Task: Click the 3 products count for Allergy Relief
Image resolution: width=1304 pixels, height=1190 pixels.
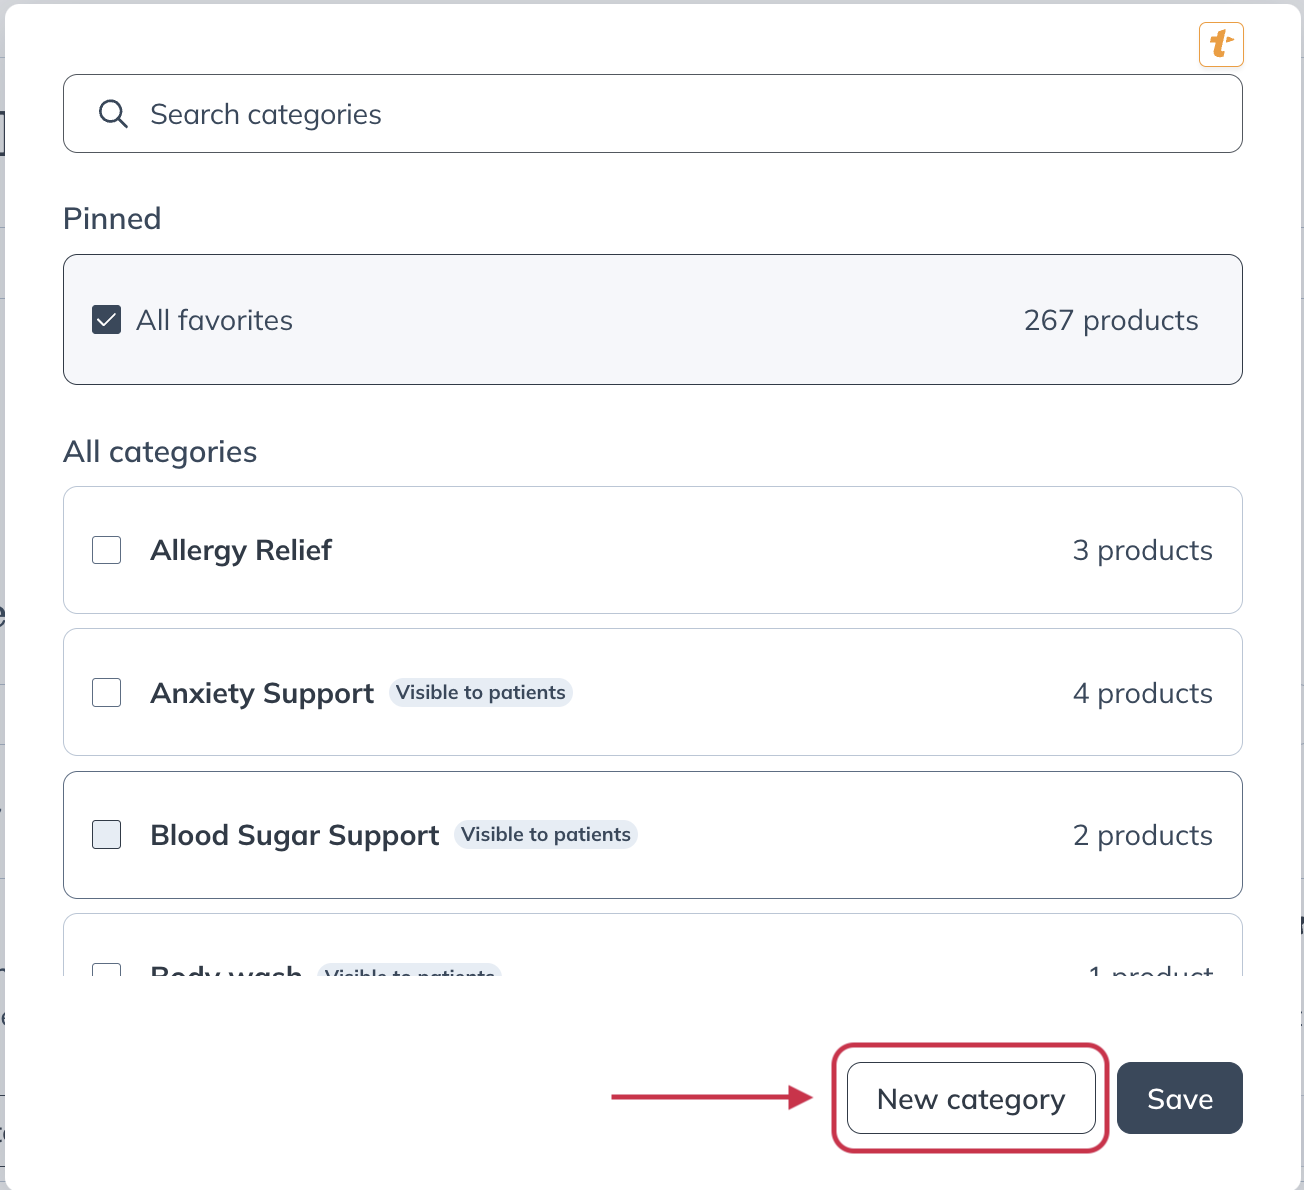Action: [x=1142, y=550]
